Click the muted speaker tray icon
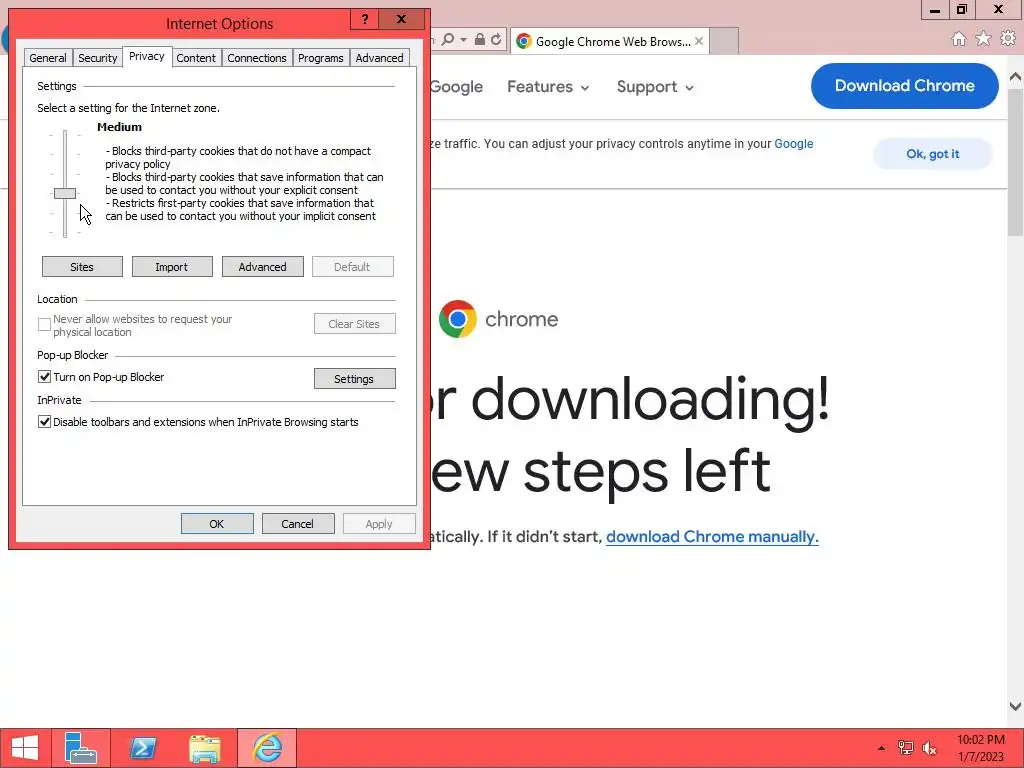The width and height of the screenshot is (1024, 768). pos(929,748)
